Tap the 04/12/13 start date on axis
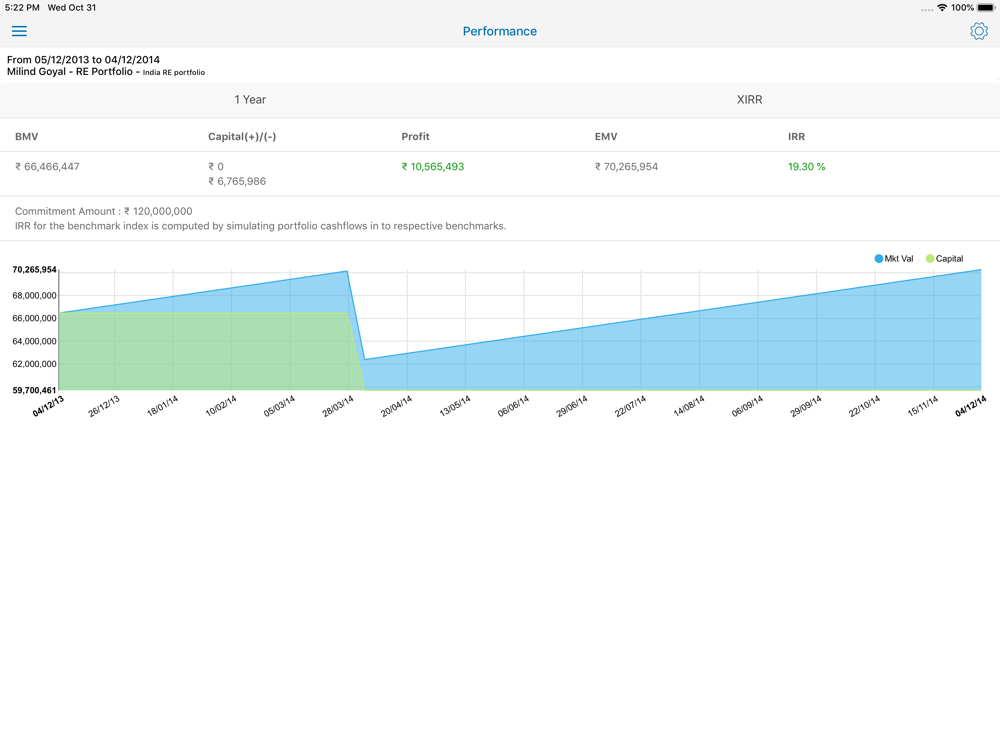The height and width of the screenshot is (750, 1000). tap(48, 405)
